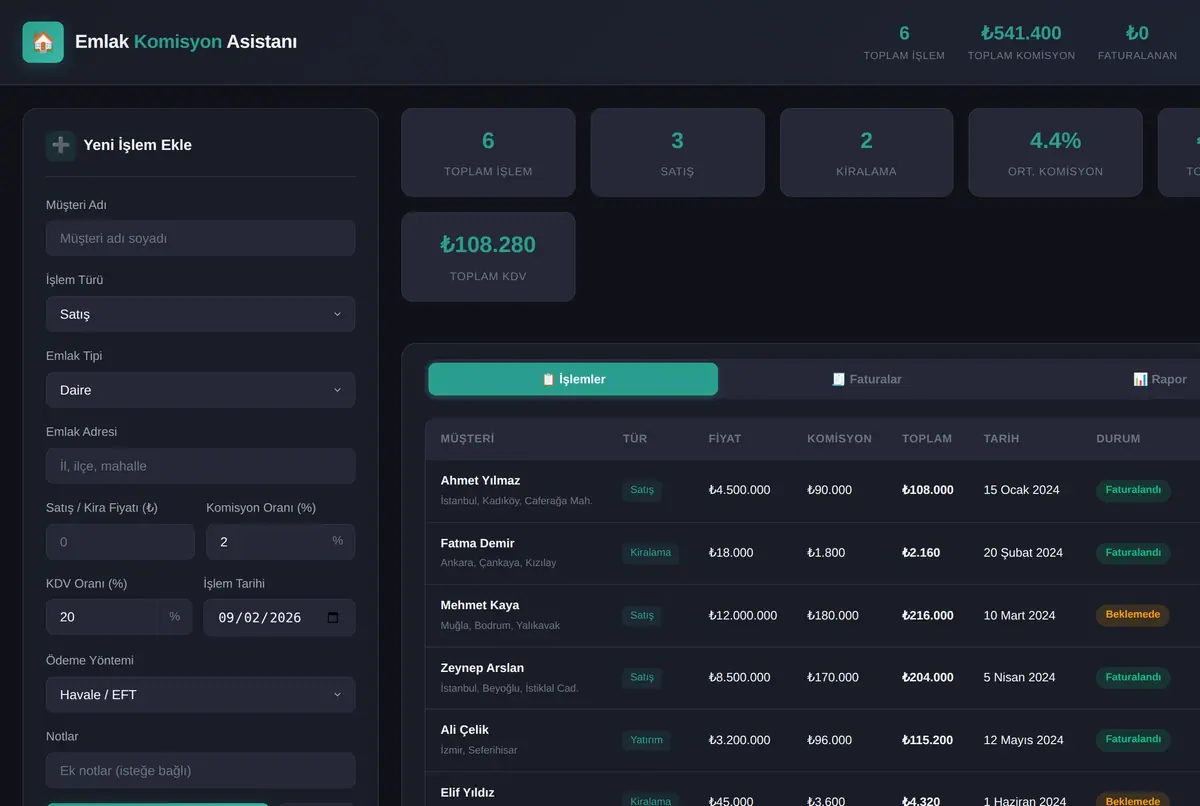Click the Kiralama stat card showing 2
The width and height of the screenshot is (1200, 806).
(866, 152)
